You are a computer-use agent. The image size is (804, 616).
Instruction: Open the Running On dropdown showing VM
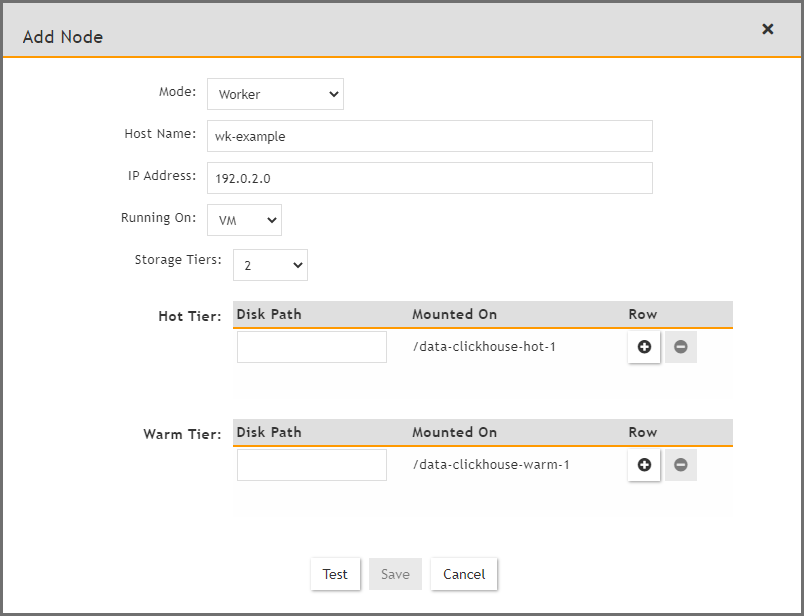tap(244, 220)
